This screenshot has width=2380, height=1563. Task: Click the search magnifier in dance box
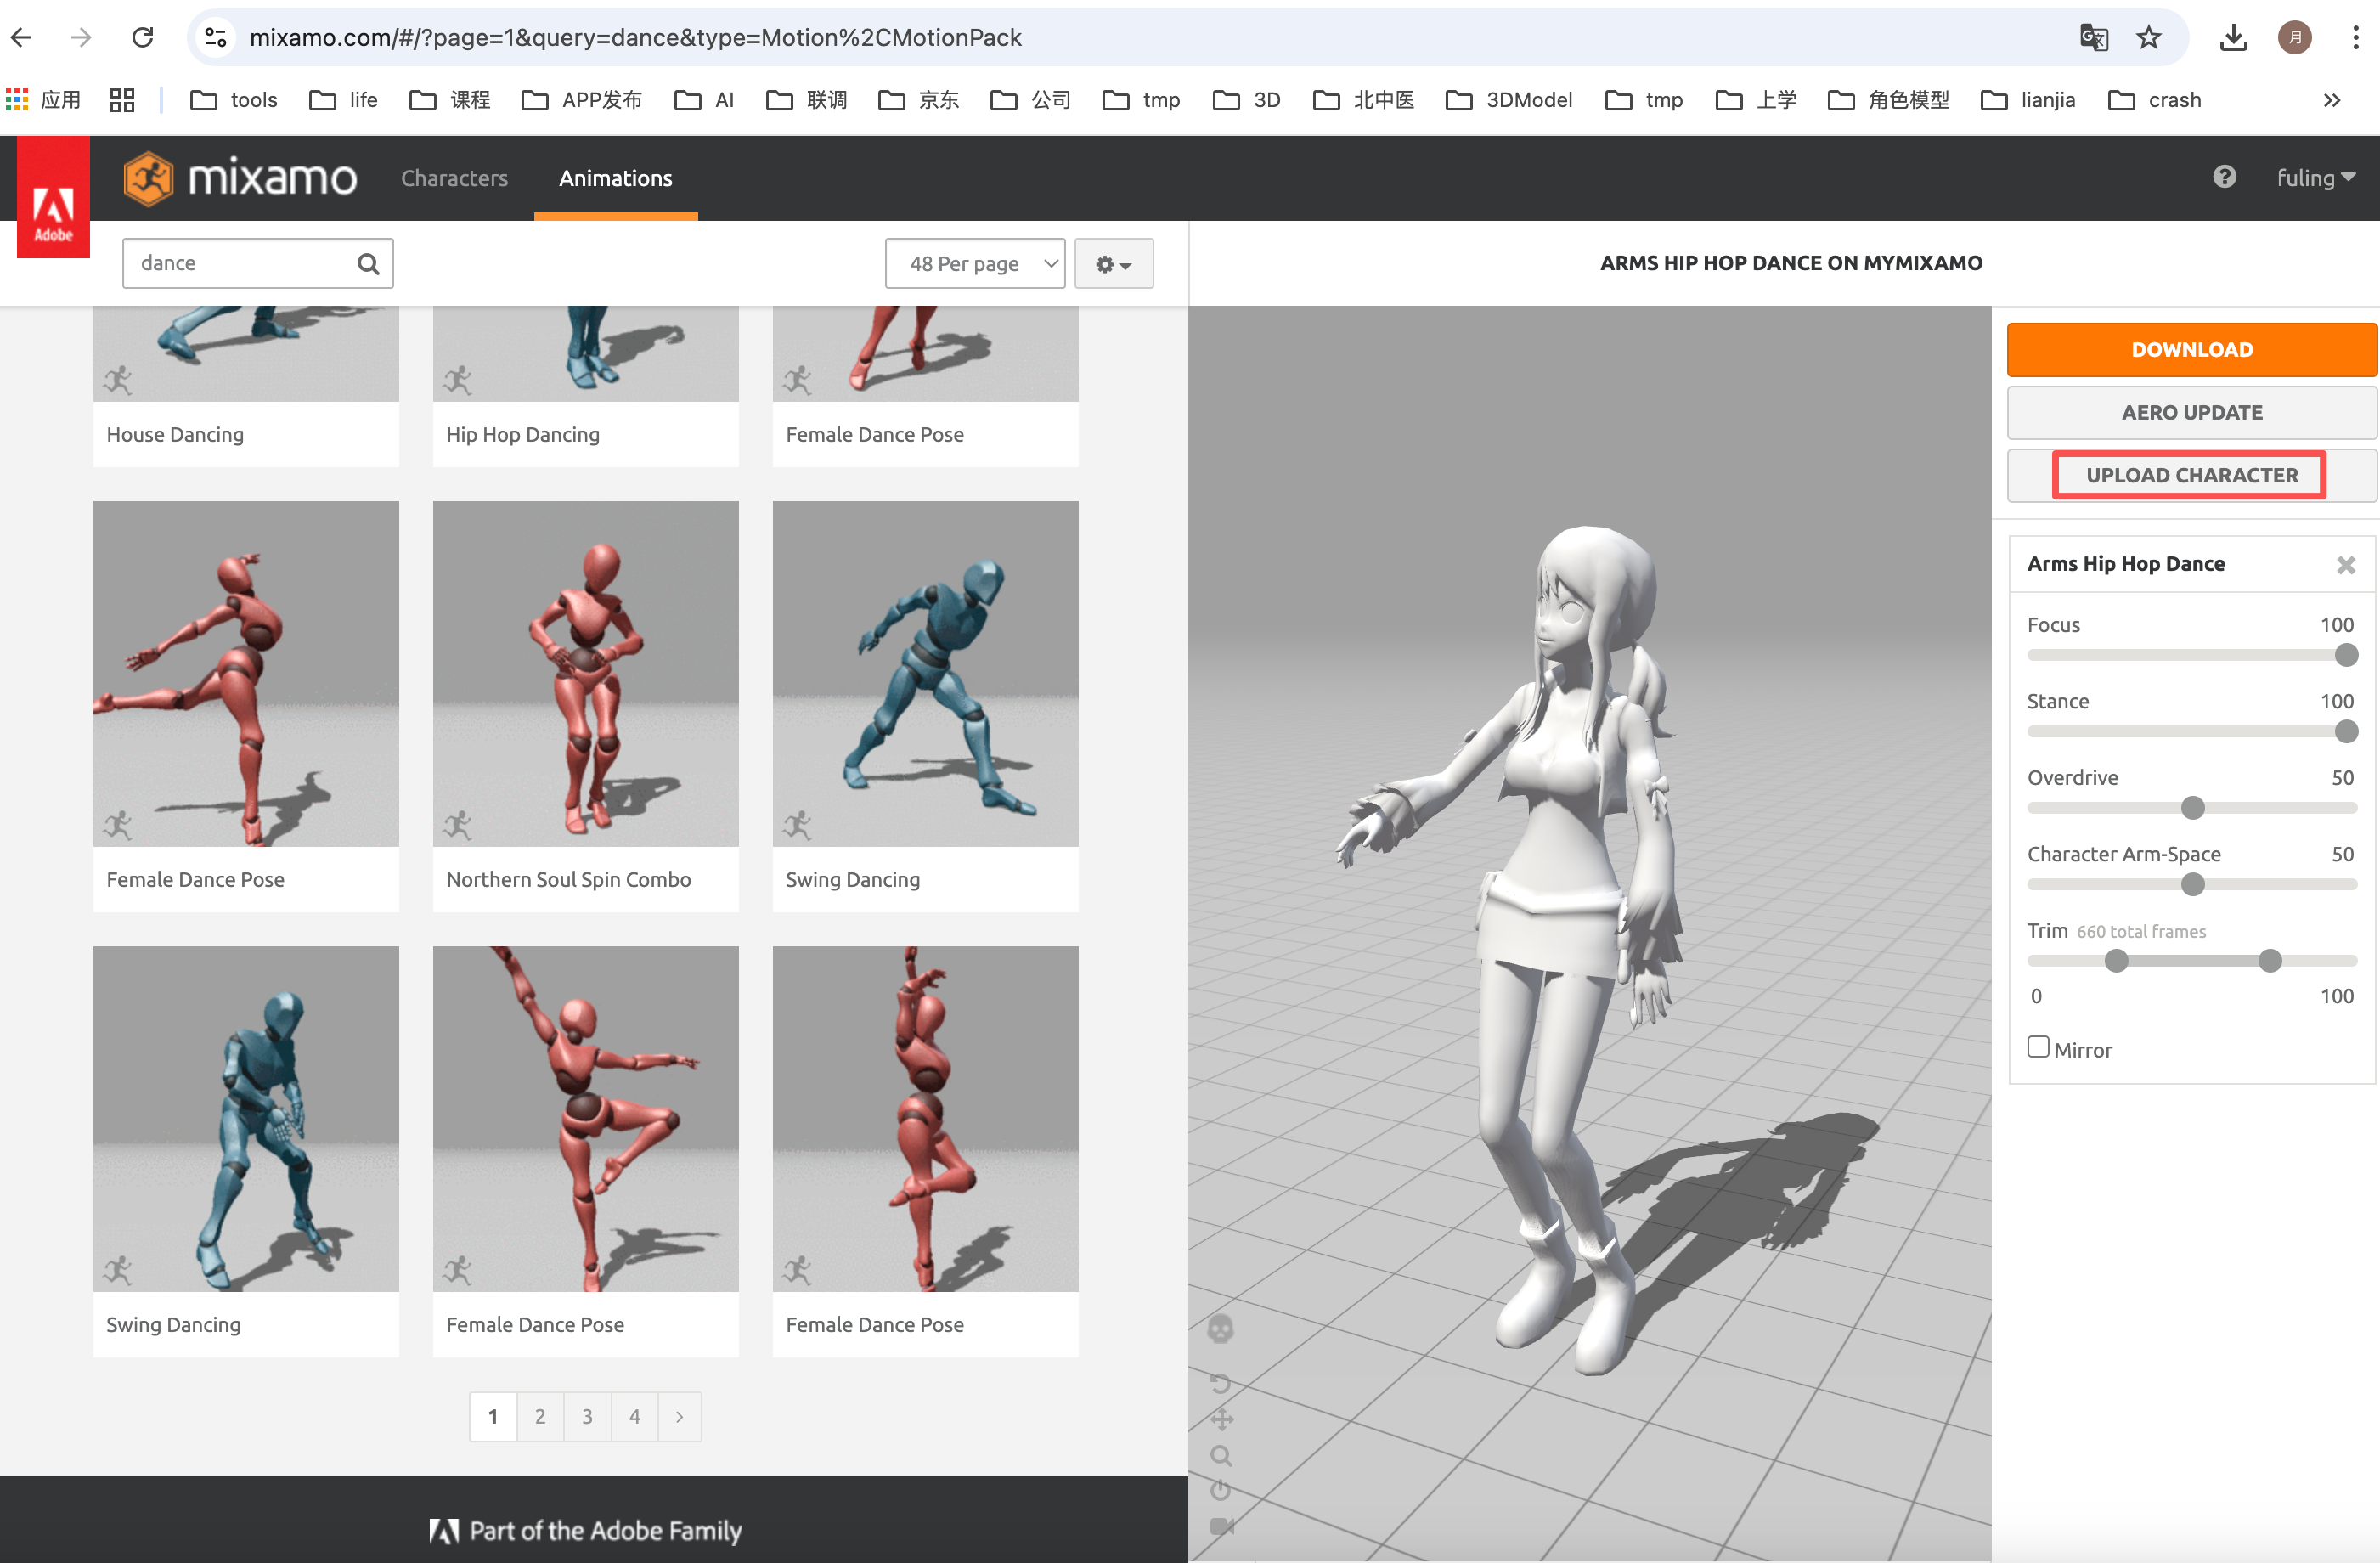(x=368, y=263)
